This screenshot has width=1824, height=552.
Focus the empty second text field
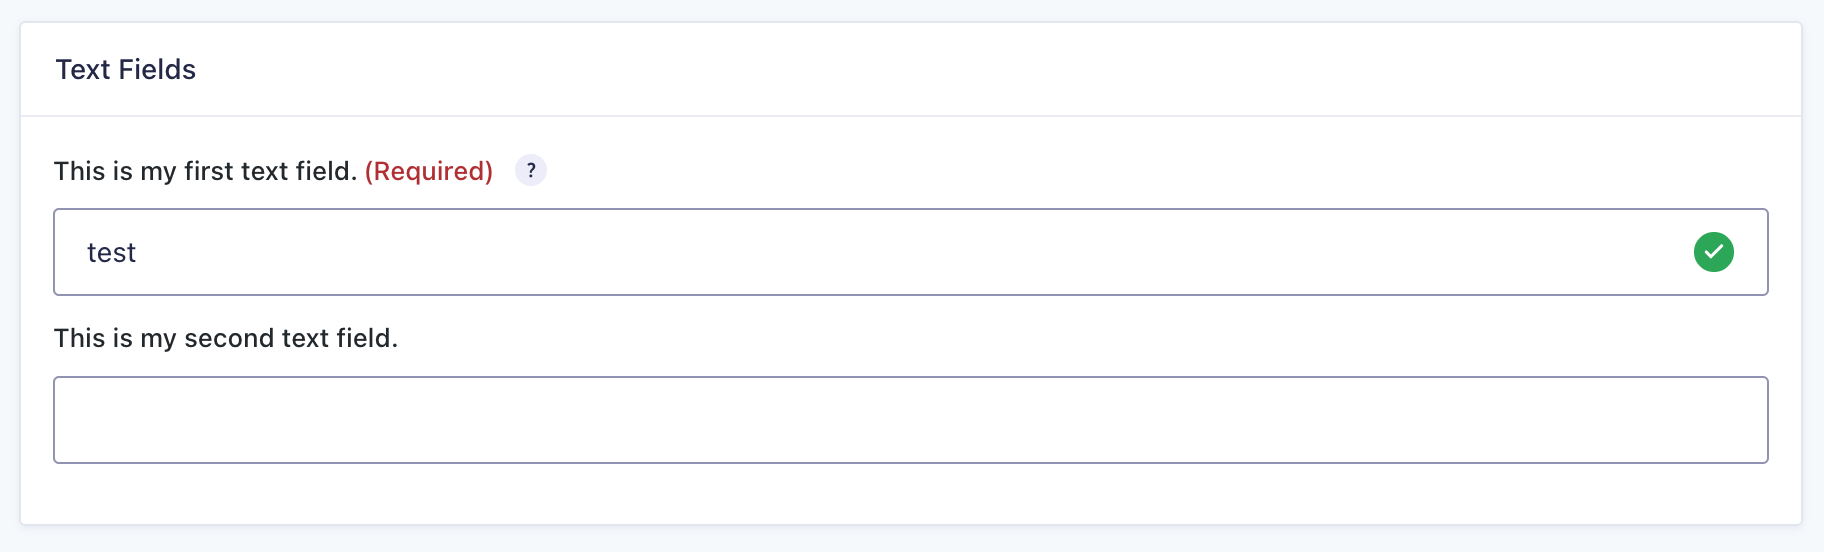coord(911,420)
